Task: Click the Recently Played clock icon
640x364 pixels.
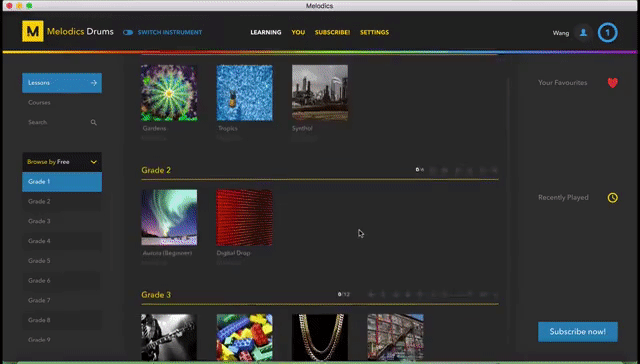Action: click(612, 198)
